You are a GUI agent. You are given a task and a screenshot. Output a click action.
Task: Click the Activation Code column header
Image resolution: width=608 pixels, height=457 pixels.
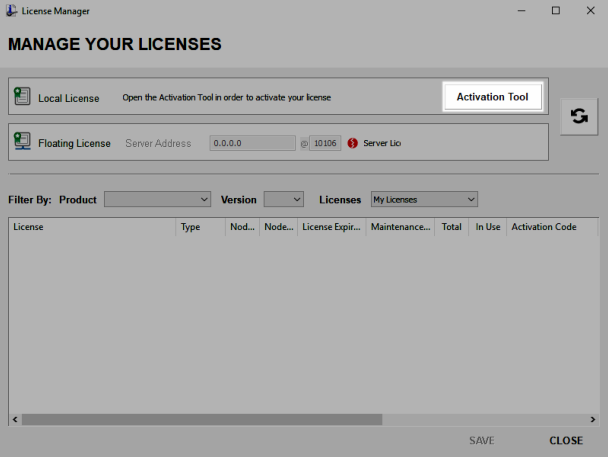tap(552, 227)
